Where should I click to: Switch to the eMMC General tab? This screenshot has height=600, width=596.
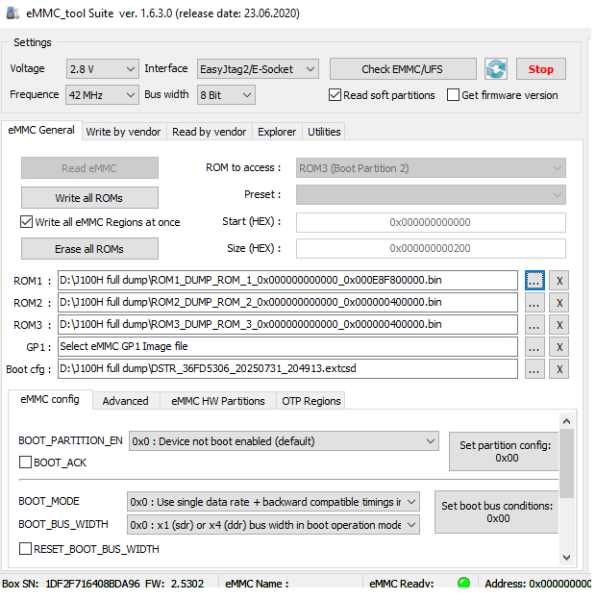pos(41,130)
